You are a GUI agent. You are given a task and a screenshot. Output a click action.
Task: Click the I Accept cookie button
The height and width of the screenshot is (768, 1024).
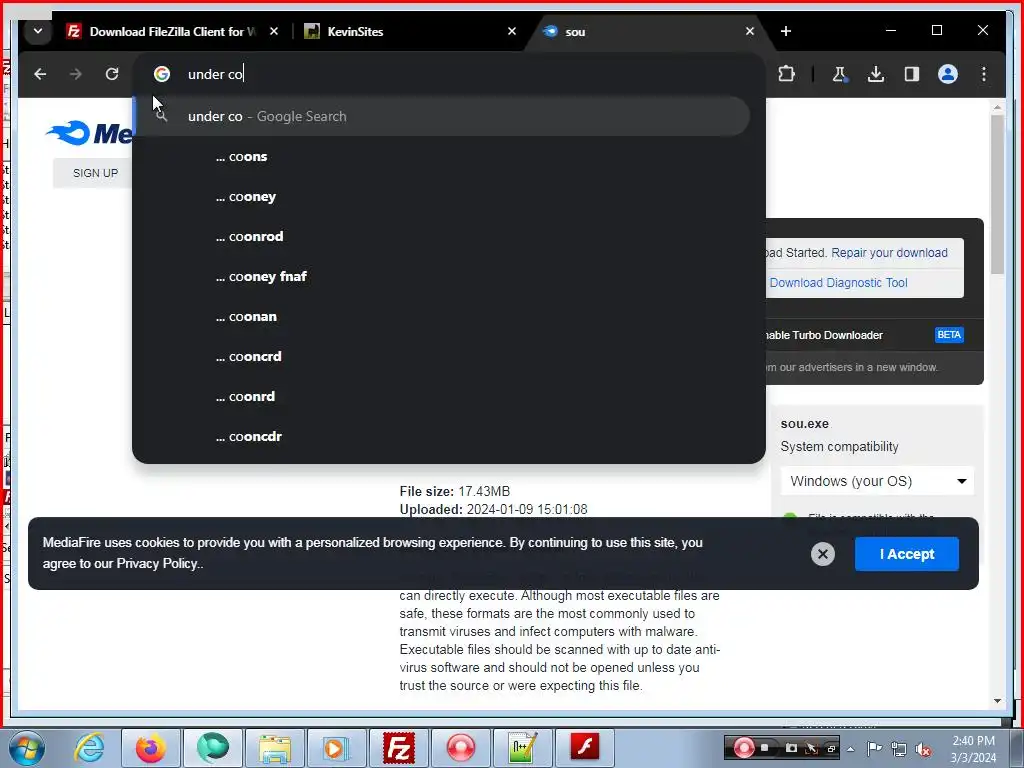coord(906,554)
